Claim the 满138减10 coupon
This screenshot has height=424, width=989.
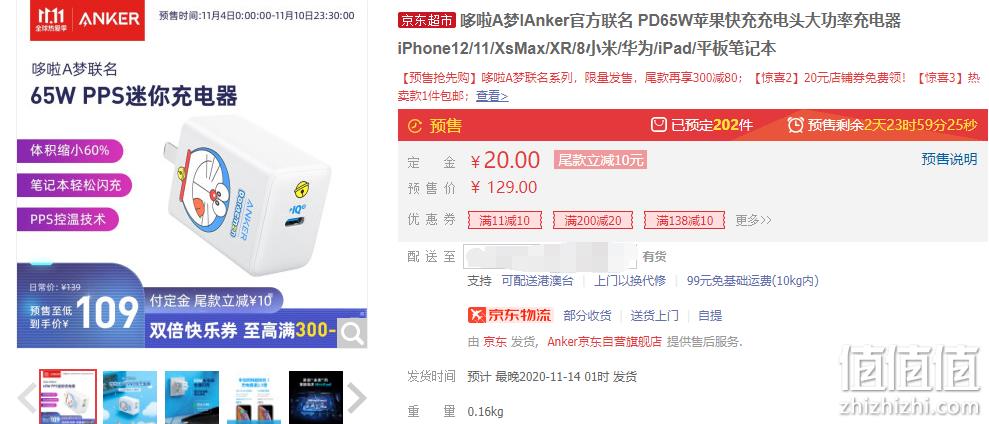(684, 220)
